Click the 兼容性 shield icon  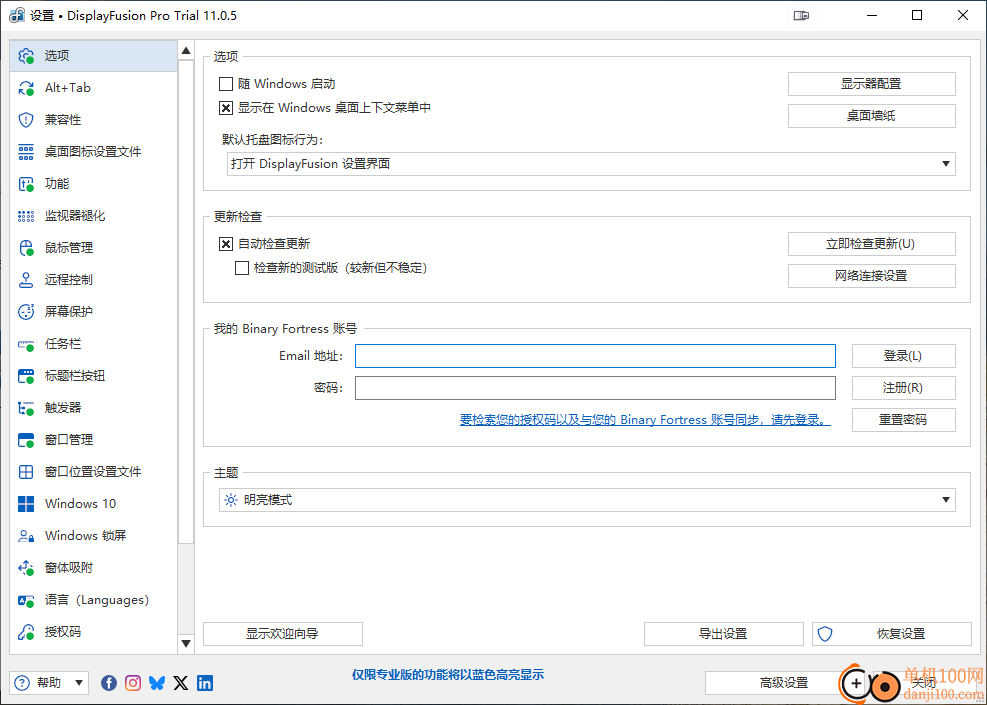[x=26, y=120]
